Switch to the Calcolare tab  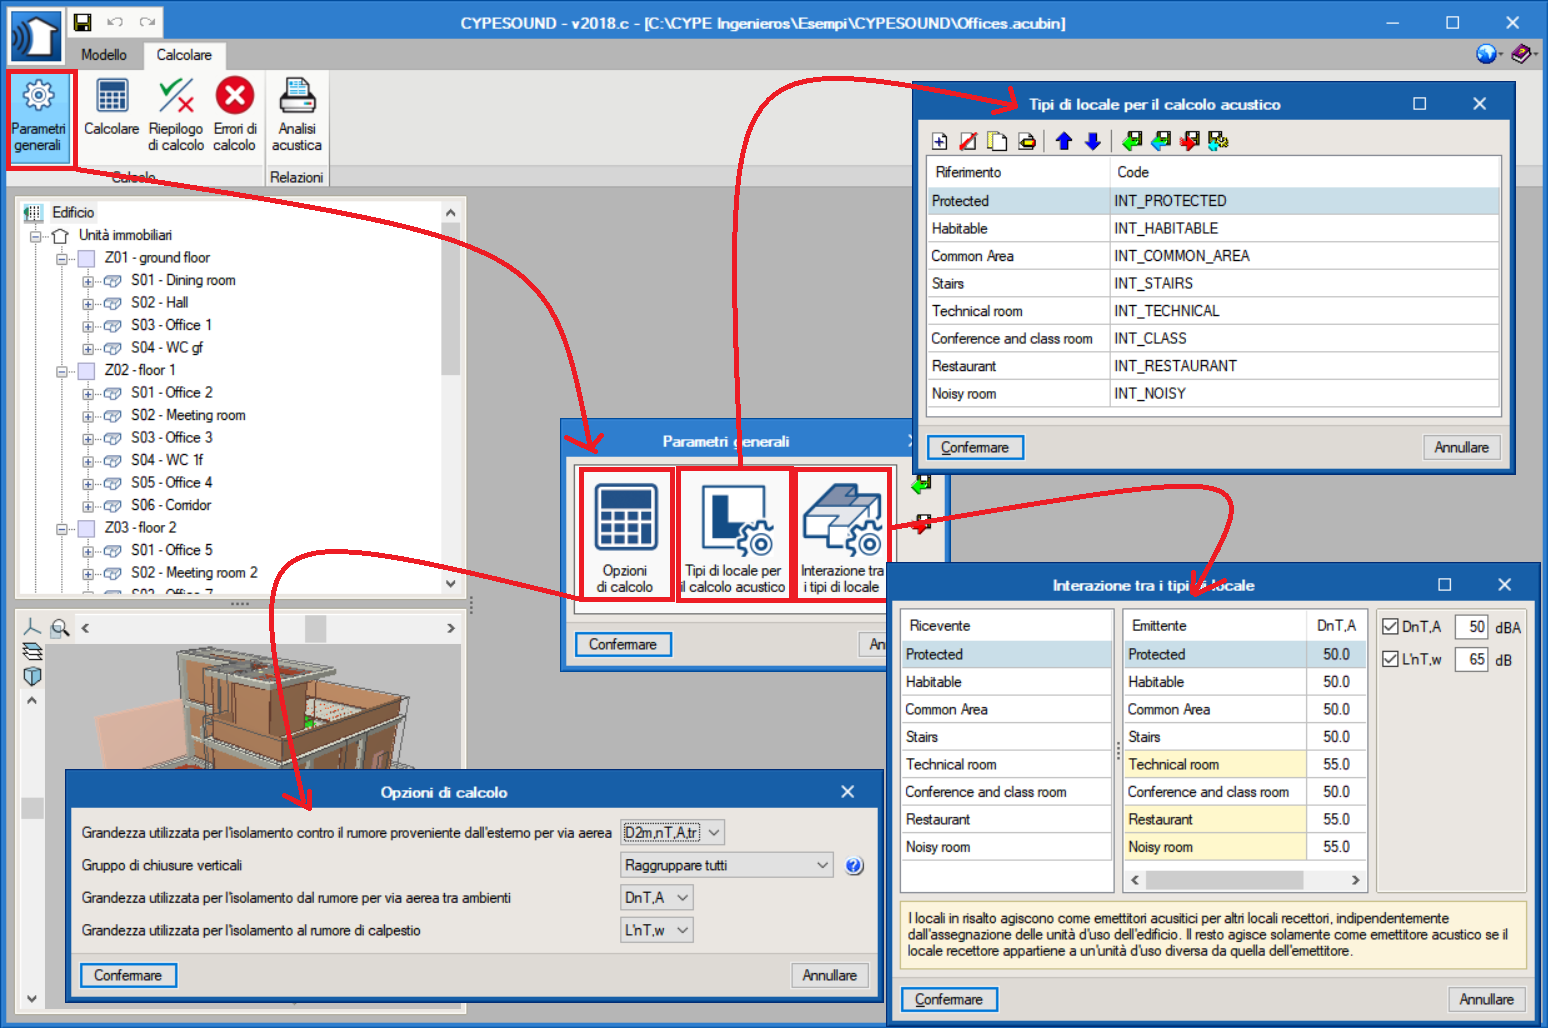184,55
